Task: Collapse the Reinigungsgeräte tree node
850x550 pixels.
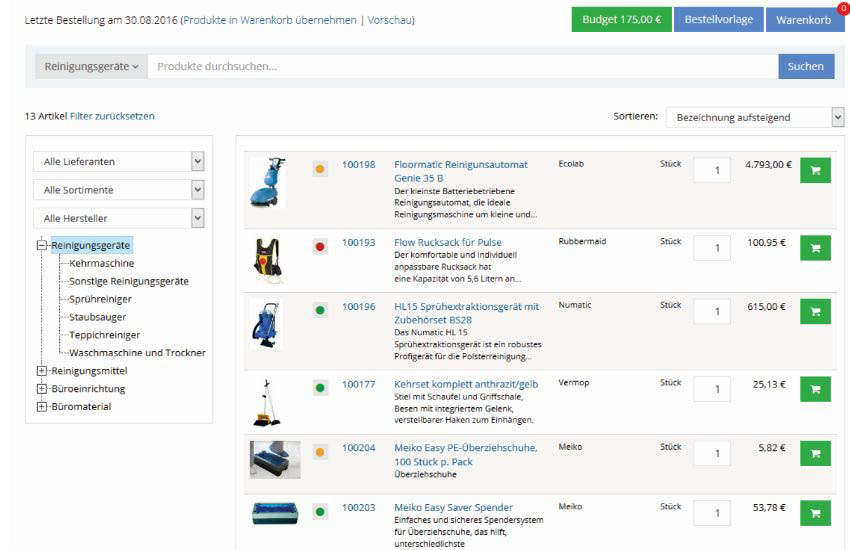Action: [42, 245]
